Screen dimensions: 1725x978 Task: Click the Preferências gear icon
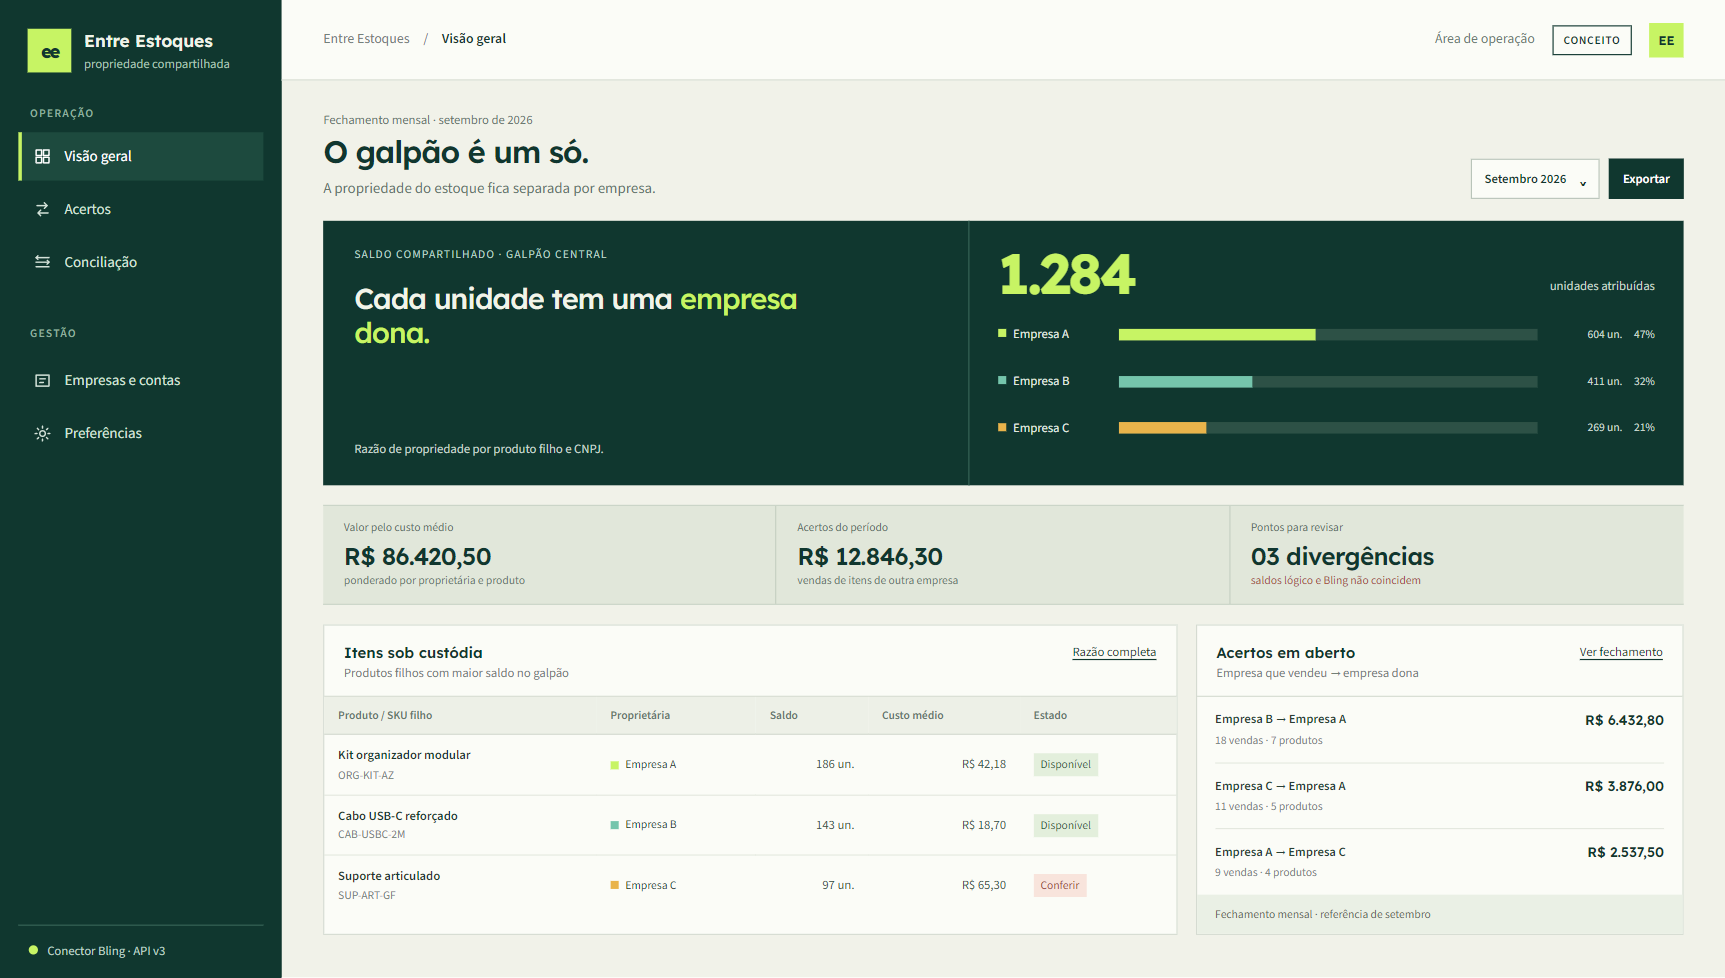[42, 433]
